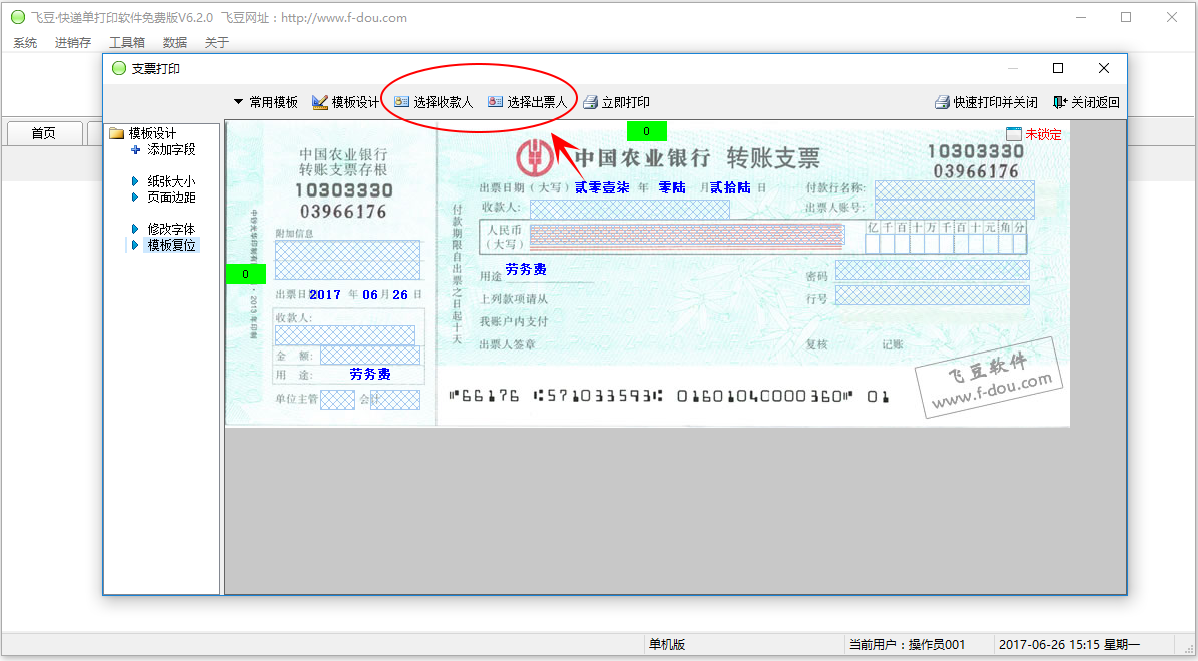This screenshot has width=1198, height=661.
Task: Select 劳务费 on the cheque stub
Action: pyautogui.click(x=371, y=374)
